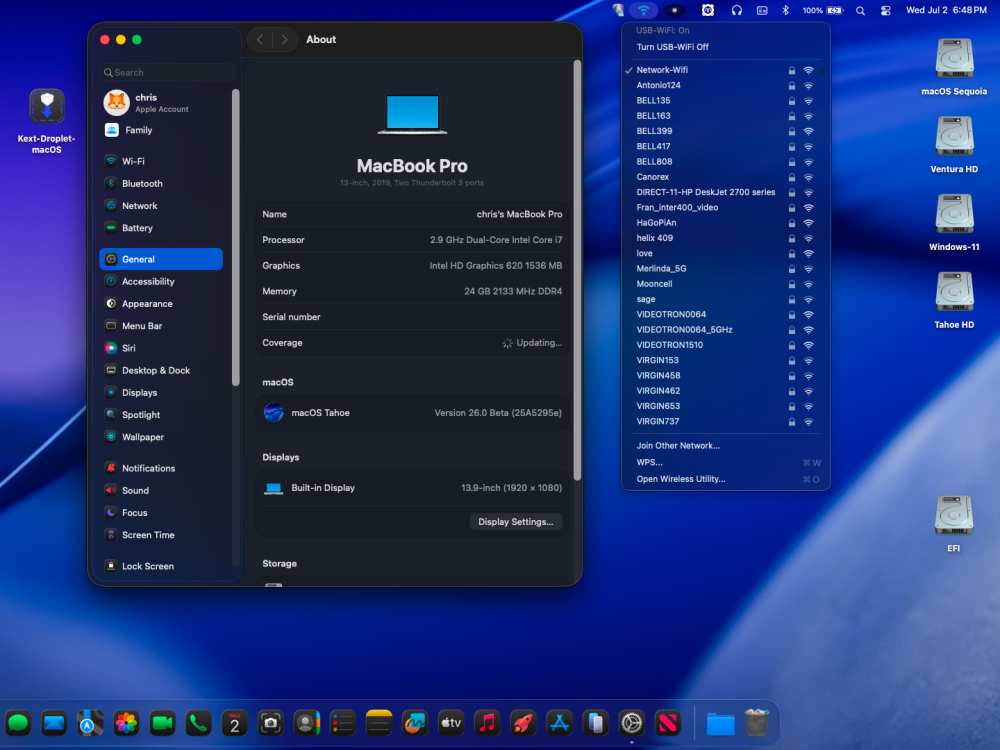Open Bluetooth settings in sidebar
The image size is (1000, 750).
pyautogui.click(x=161, y=184)
